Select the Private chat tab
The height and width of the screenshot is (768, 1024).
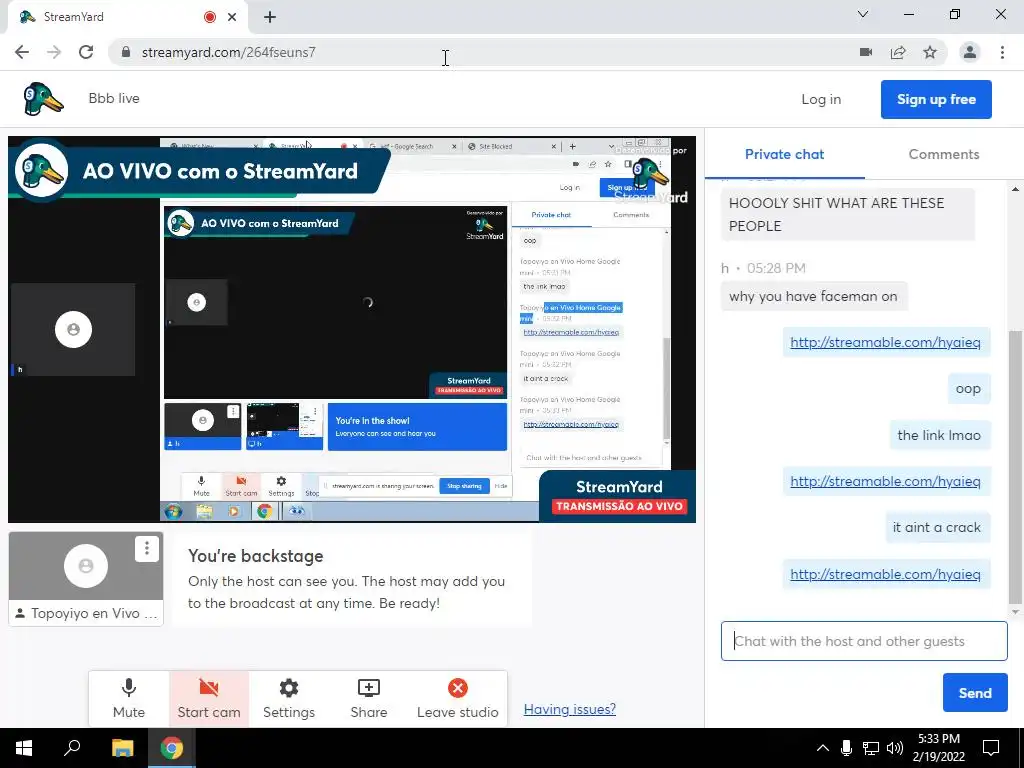point(784,154)
